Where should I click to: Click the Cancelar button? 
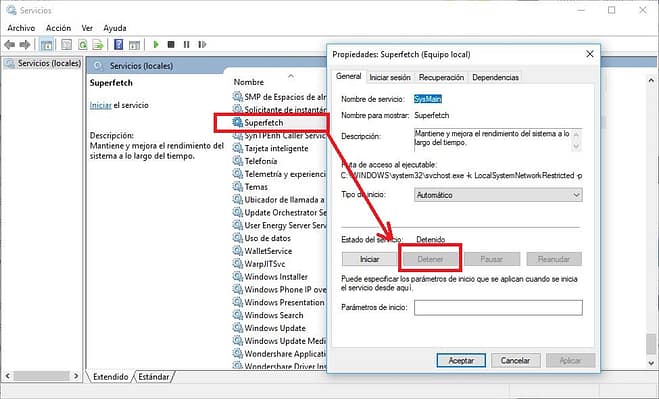[515, 360]
